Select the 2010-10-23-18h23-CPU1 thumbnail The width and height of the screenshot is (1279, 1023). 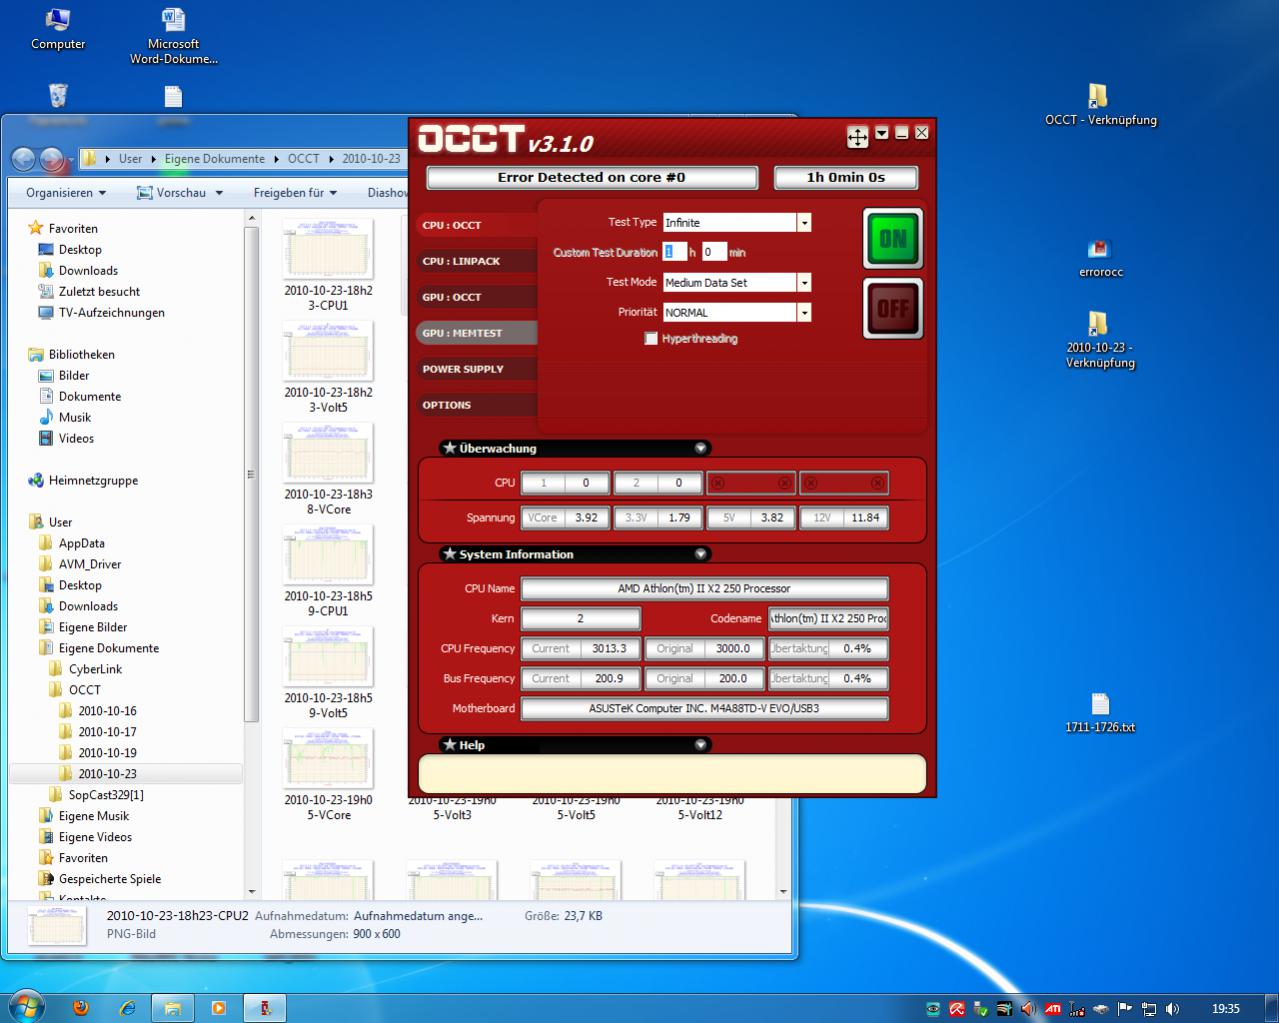click(328, 265)
